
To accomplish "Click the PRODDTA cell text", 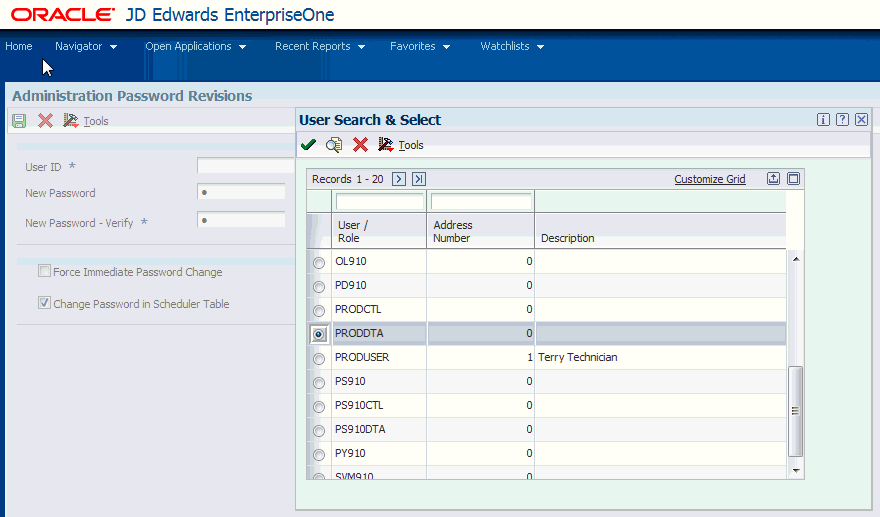I will coord(359,333).
